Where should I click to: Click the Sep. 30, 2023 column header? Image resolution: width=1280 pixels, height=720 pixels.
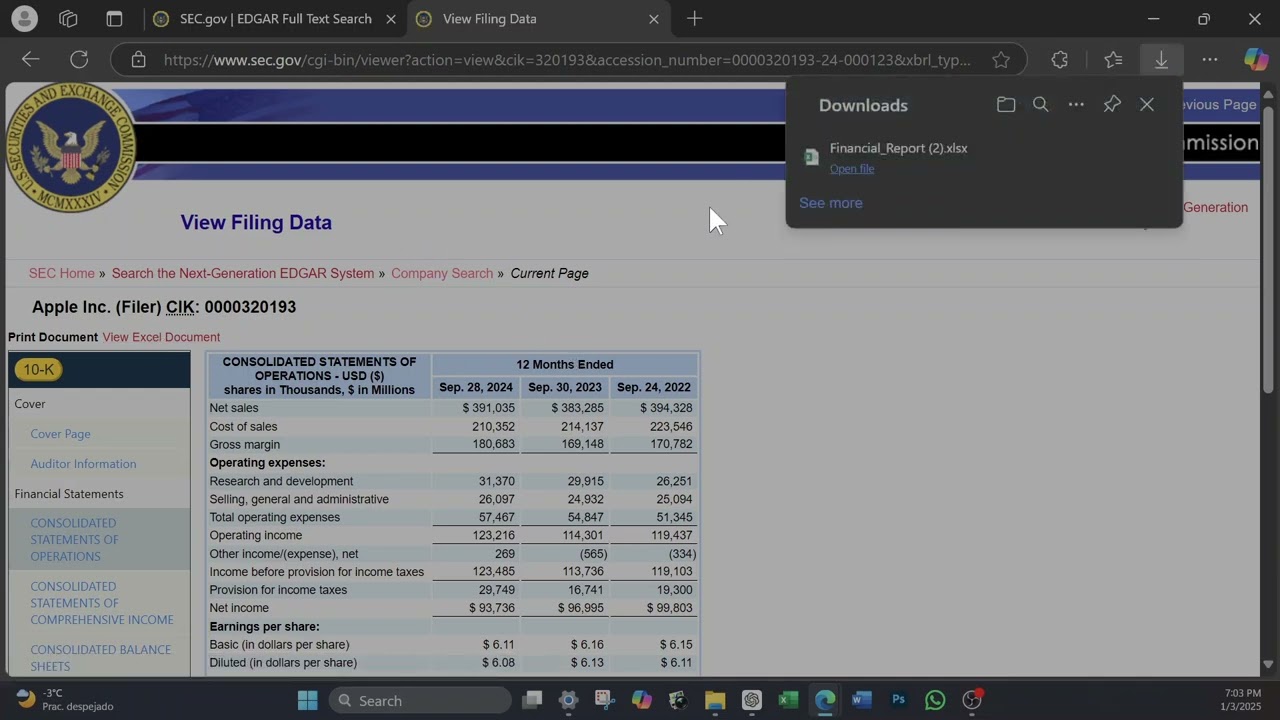(x=565, y=387)
